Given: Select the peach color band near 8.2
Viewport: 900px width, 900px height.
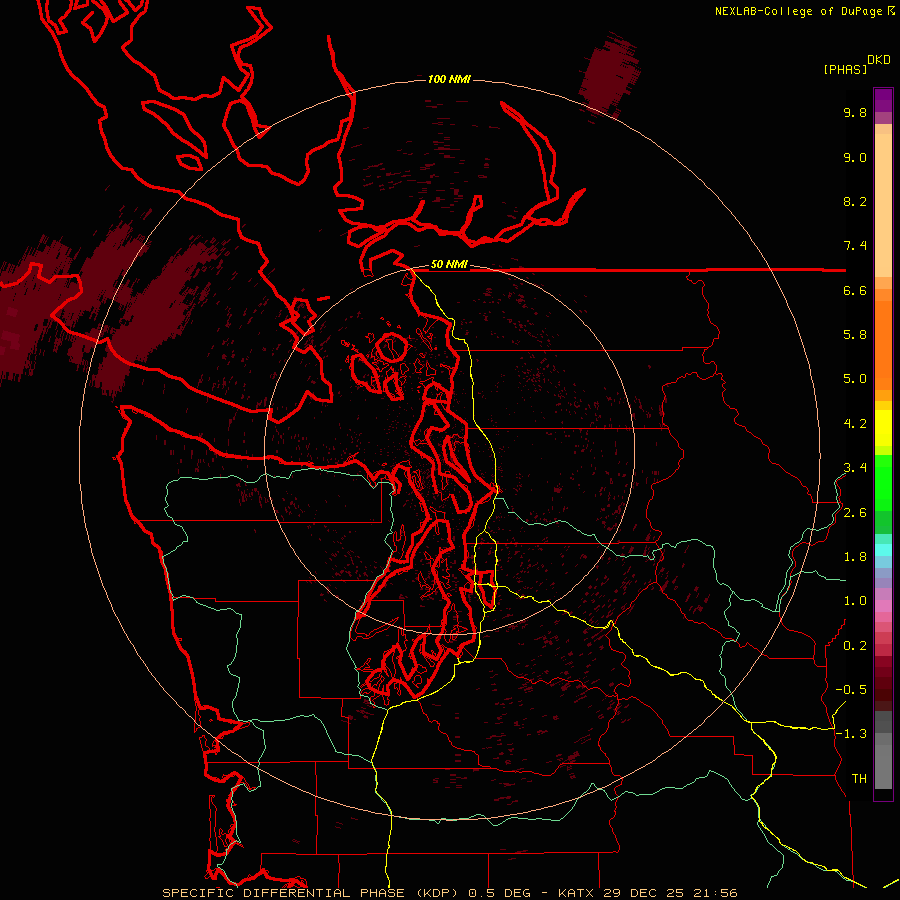Looking at the screenshot, I should [x=883, y=205].
